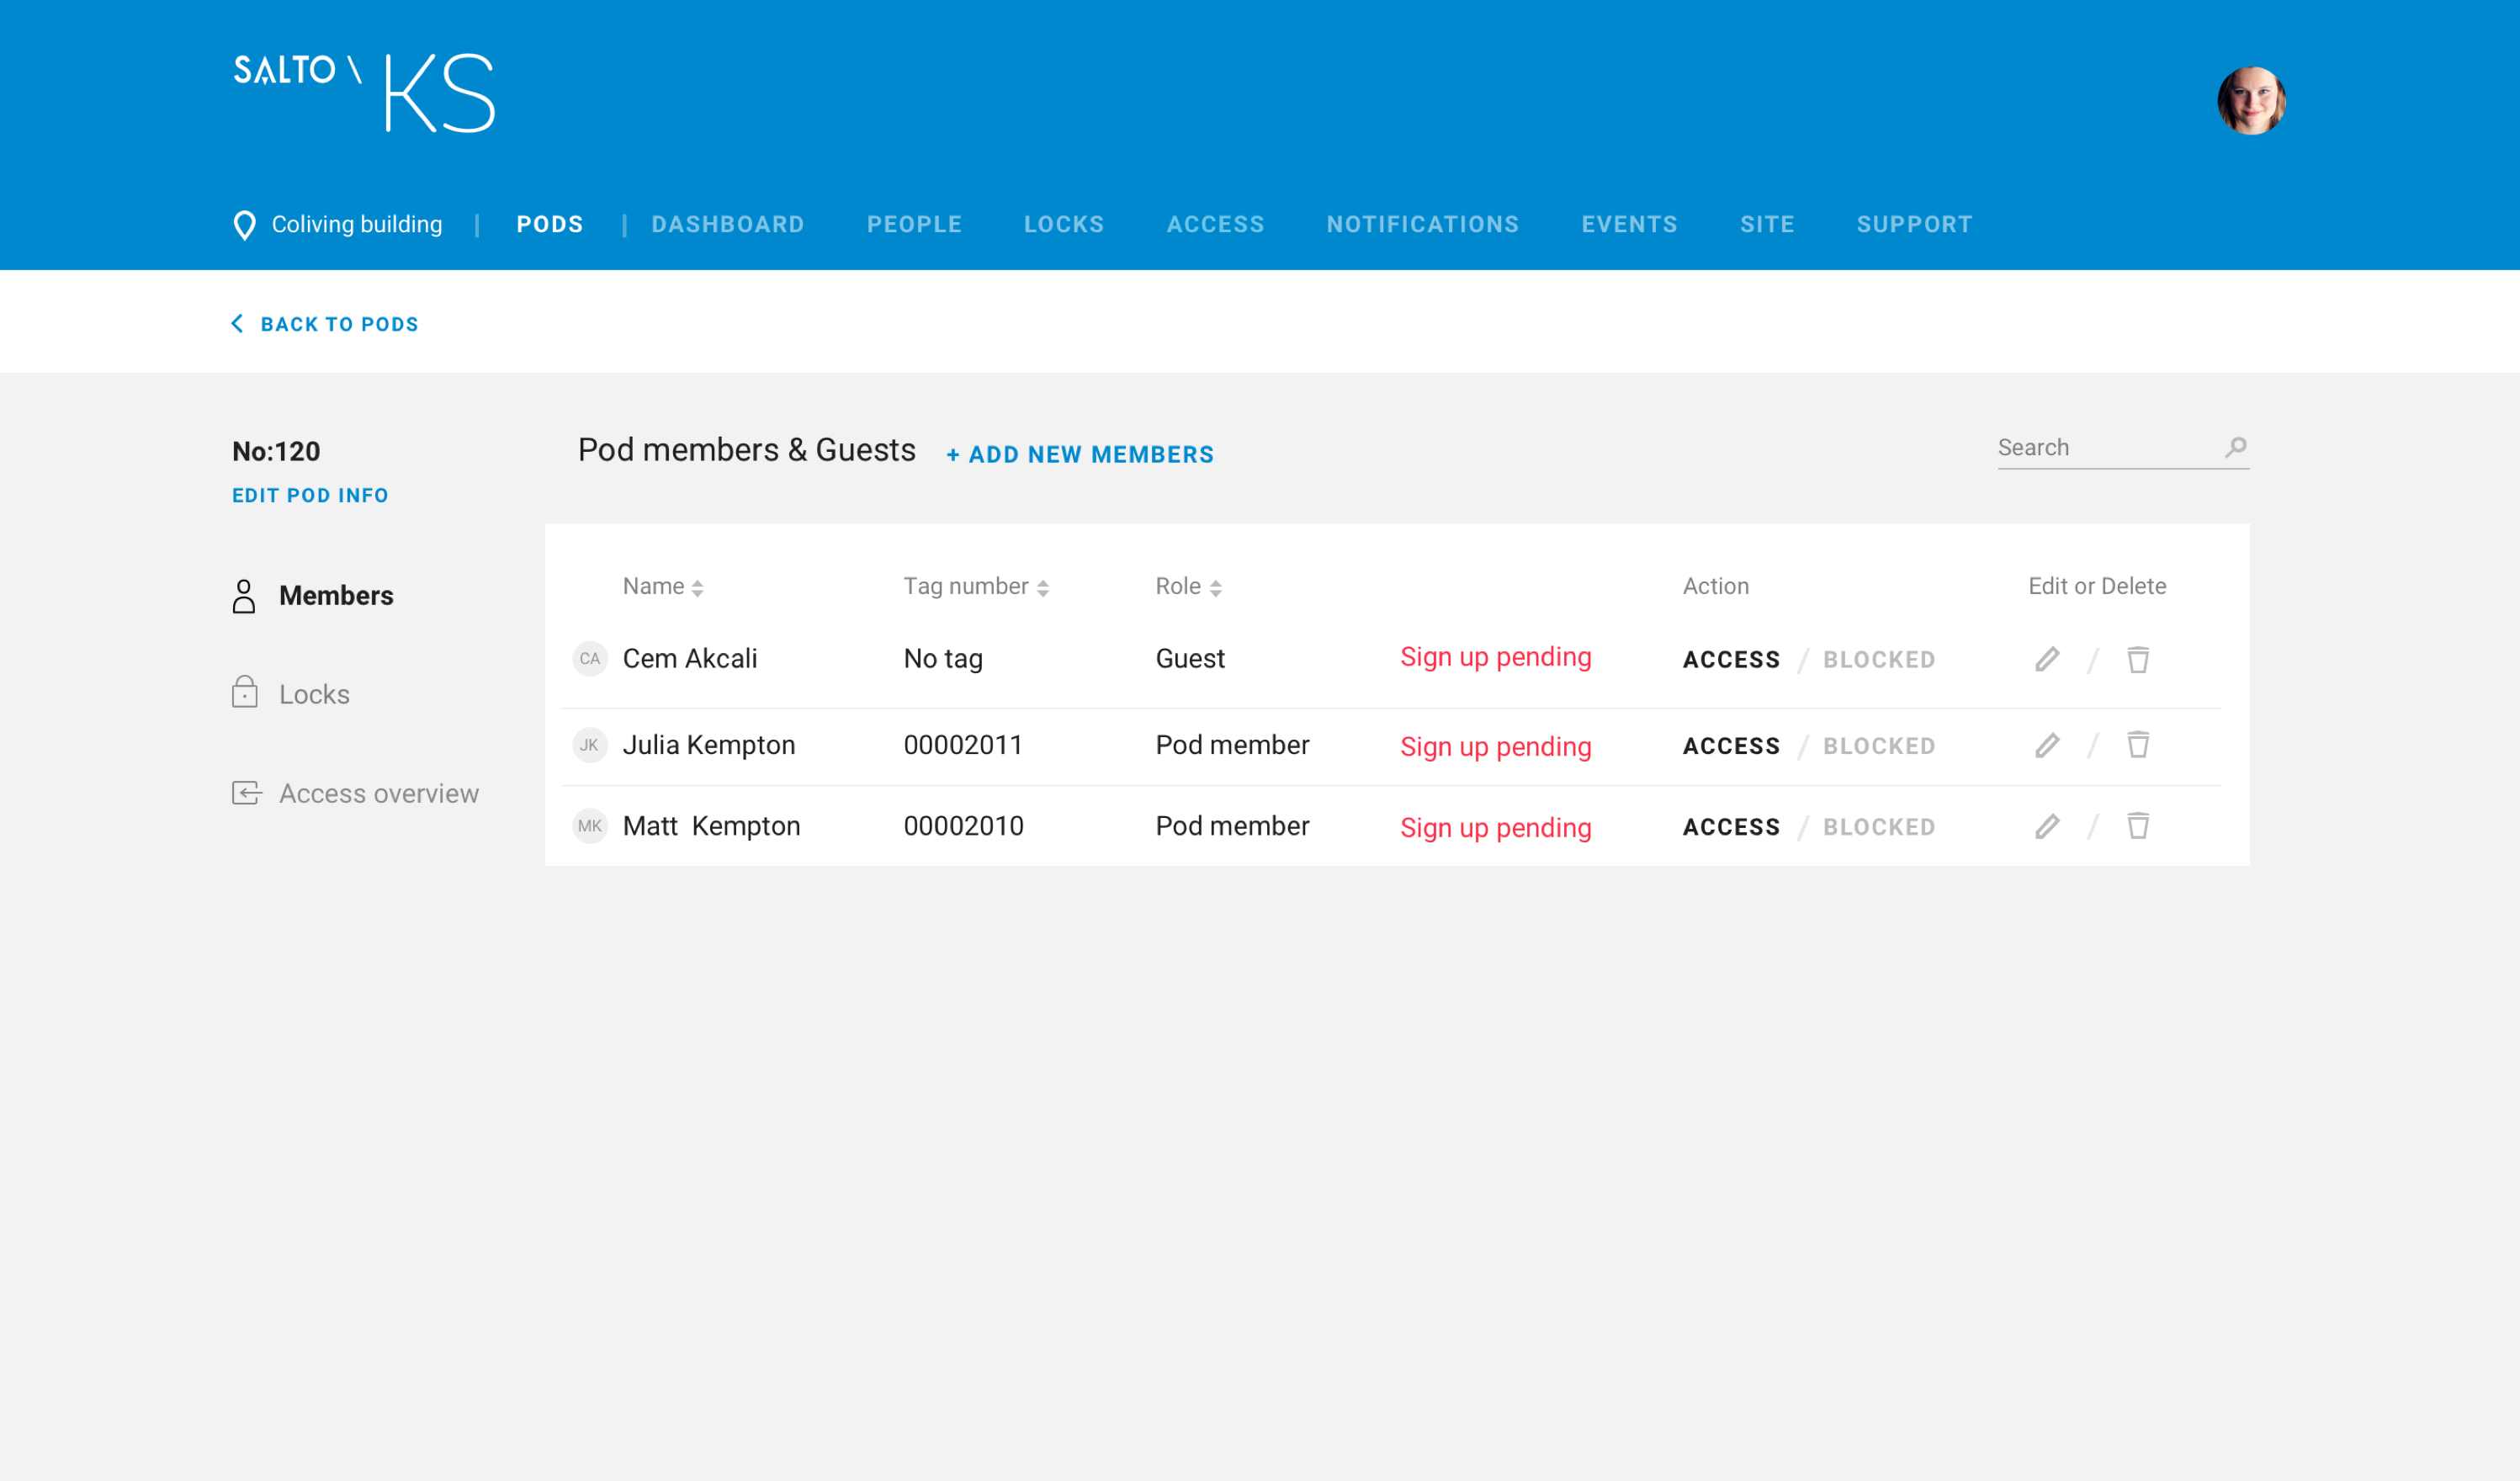Set Cem Akcali to Blocked
The width and height of the screenshot is (2520, 1481).
(x=1879, y=660)
